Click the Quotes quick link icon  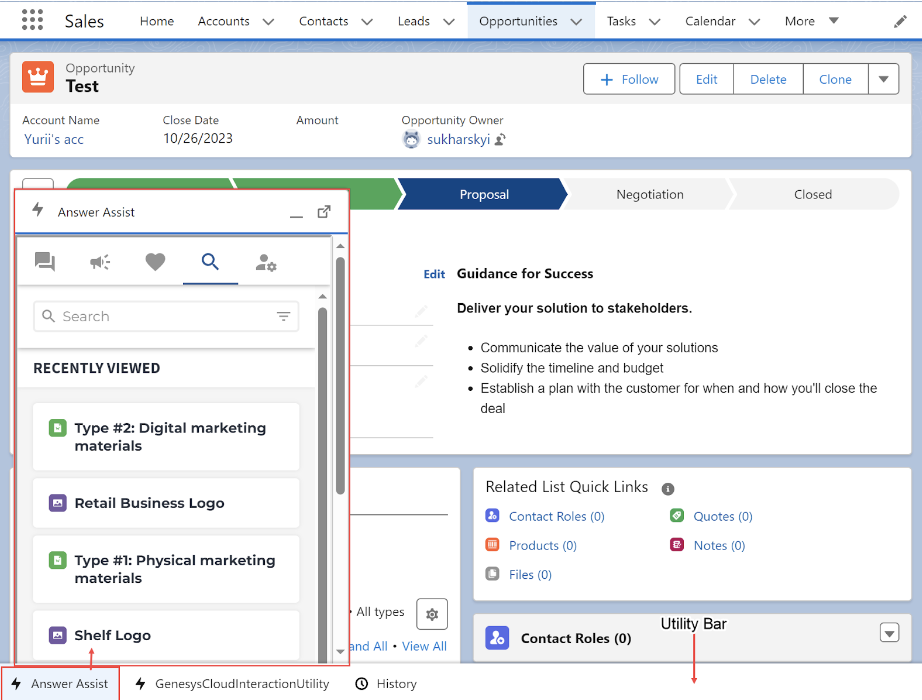pos(677,515)
